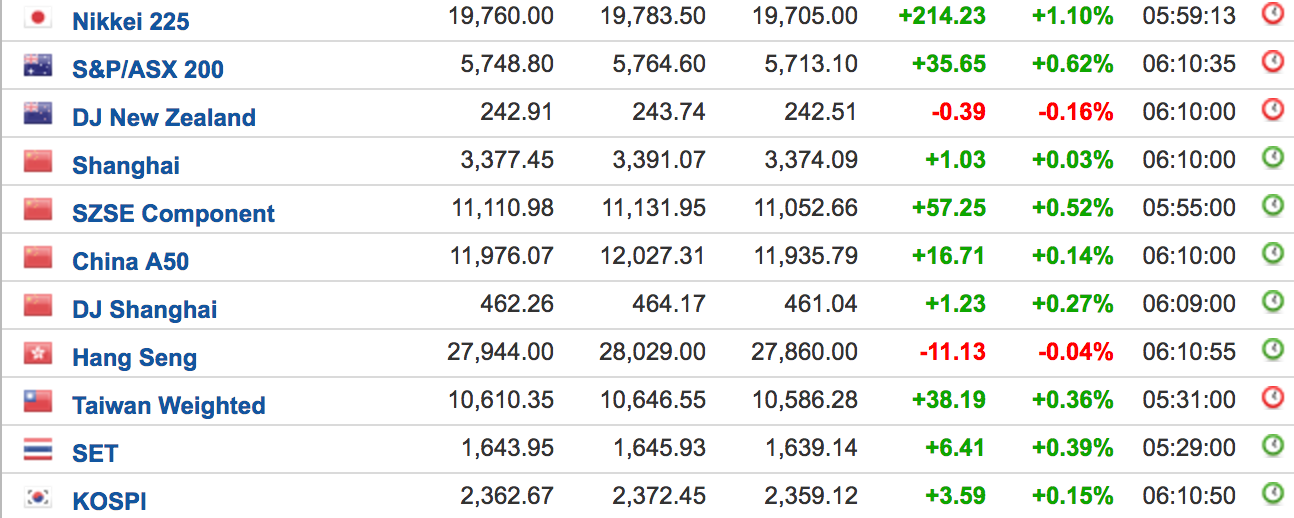This screenshot has height=518, width=1294.
Task: Click the Australia flag icon beside S&P/ASX 200
Action: pos(38,65)
